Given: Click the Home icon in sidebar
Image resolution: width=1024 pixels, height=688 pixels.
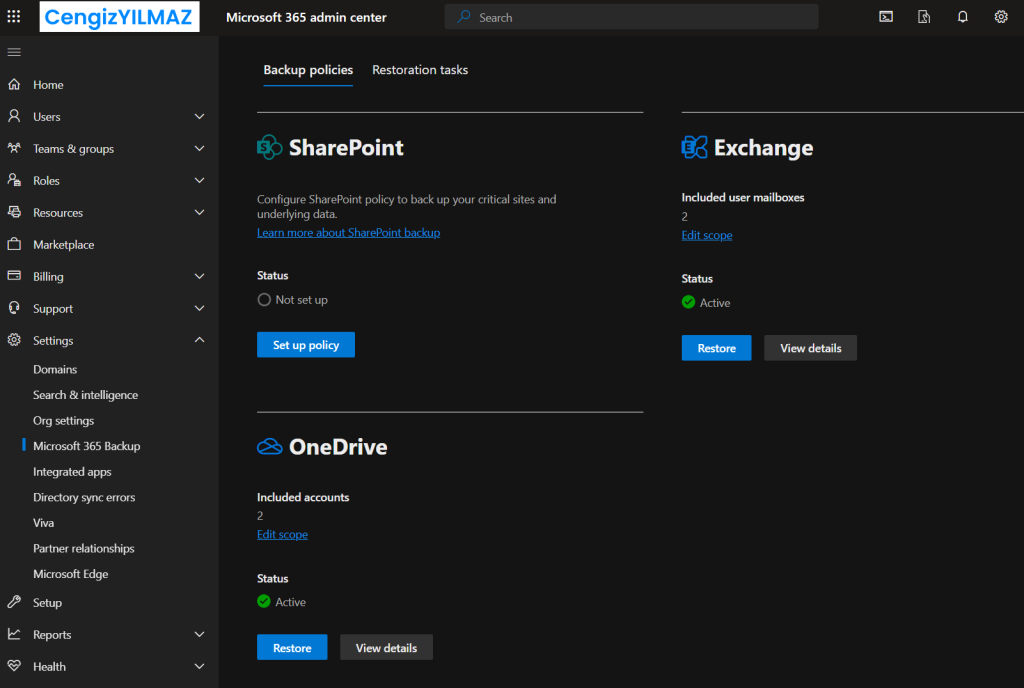Looking at the screenshot, I should (x=14, y=85).
